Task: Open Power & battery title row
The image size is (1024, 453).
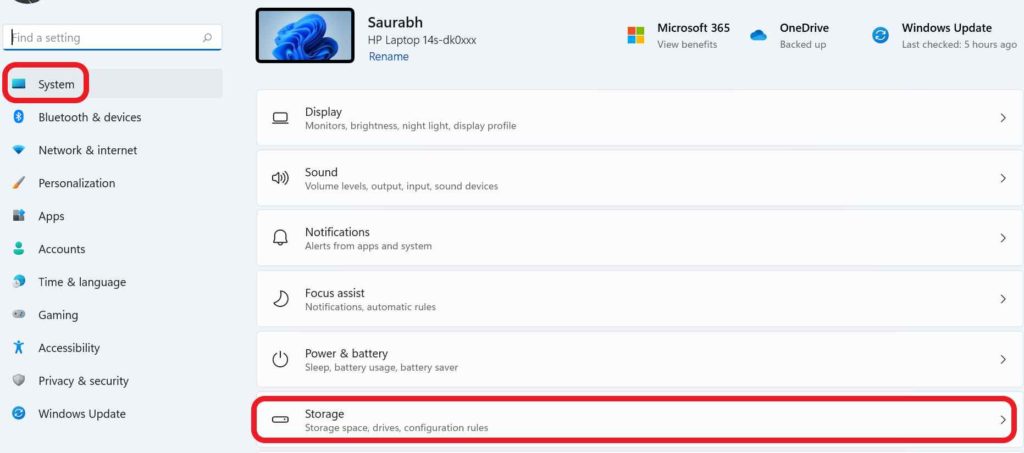Action: [x=640, y=359]
